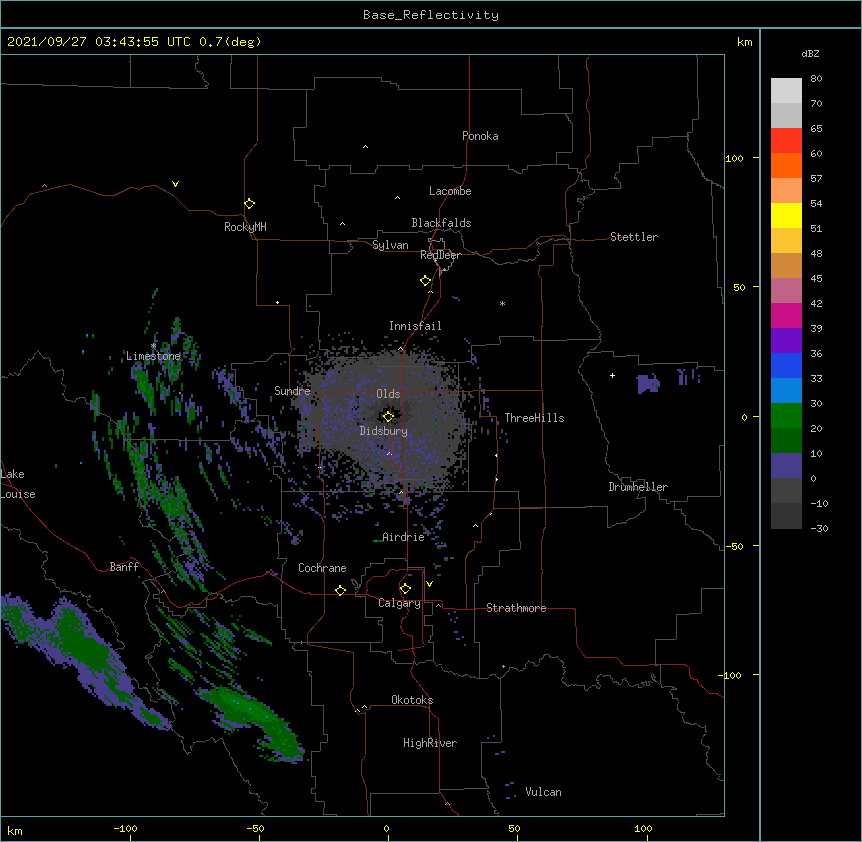The height and width of the screenshot is (842, 862).
Task: Click the Sundre label
Action: (292, 391)
